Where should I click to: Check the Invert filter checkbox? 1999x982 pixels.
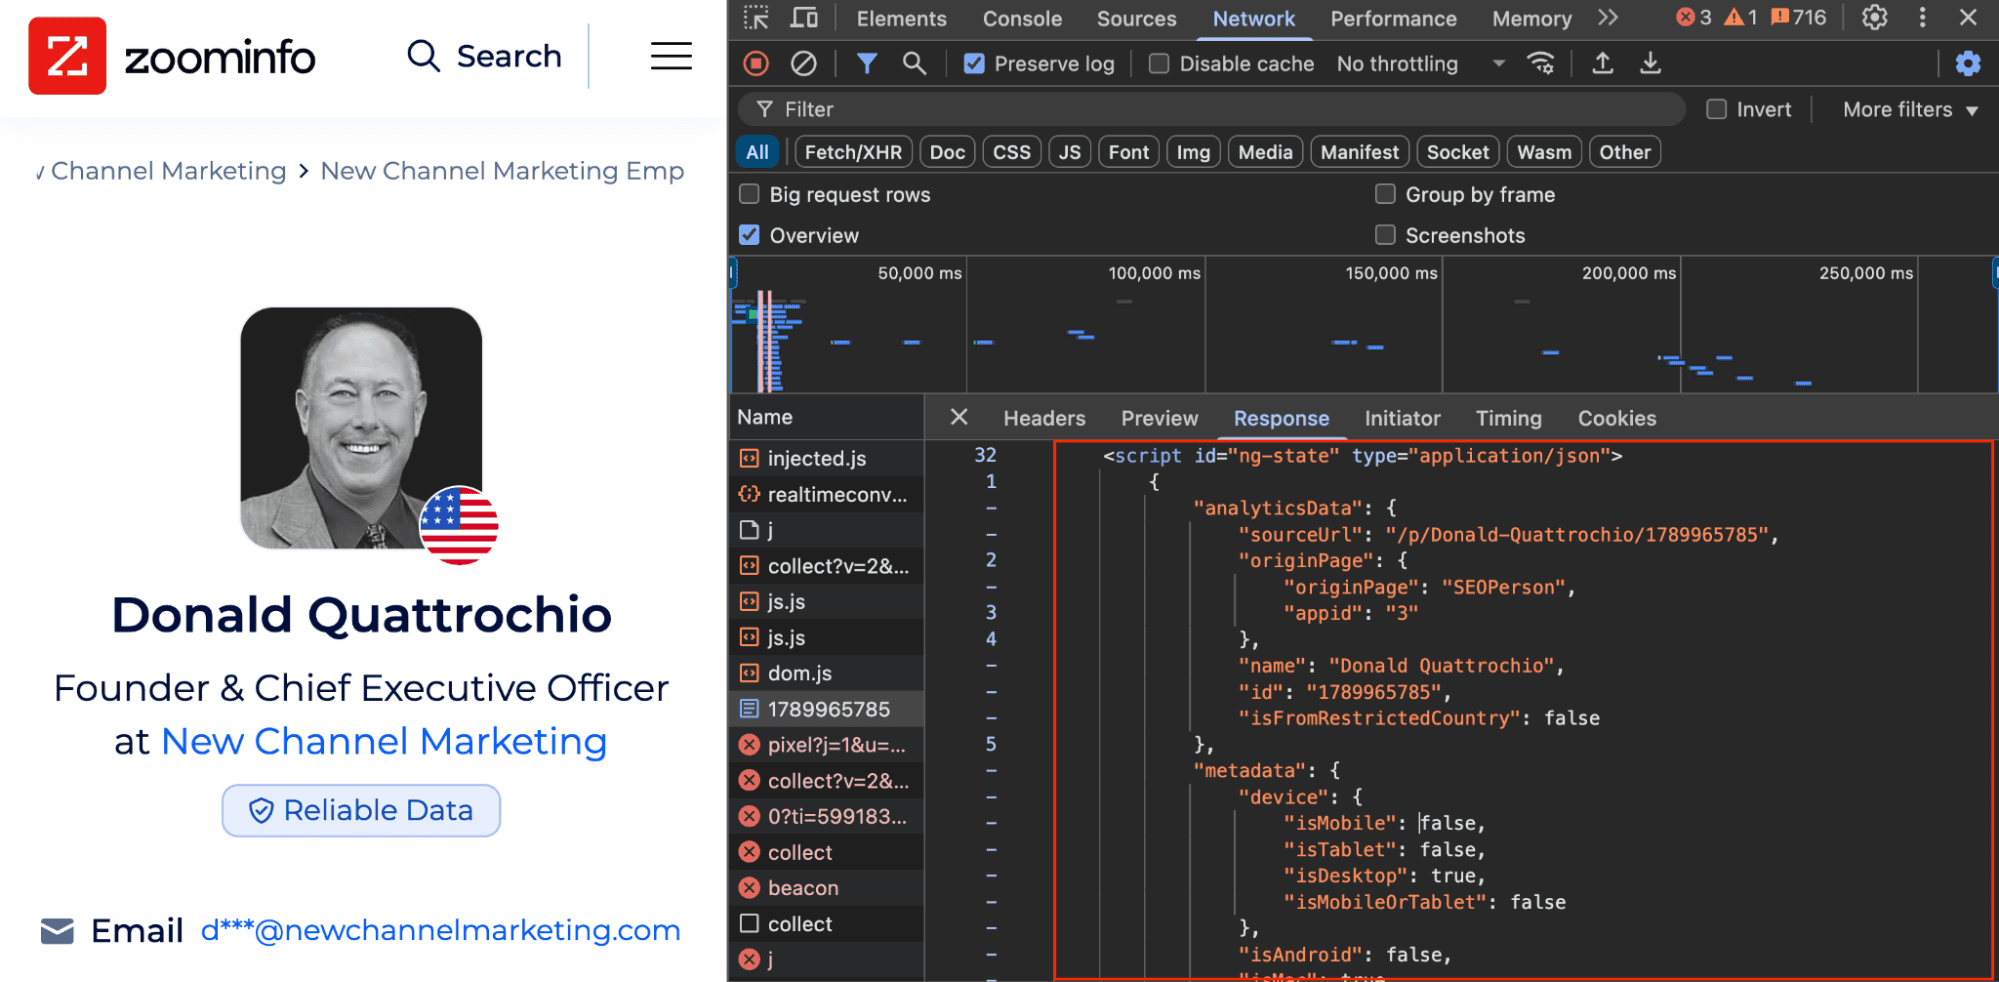[1716, 109]
